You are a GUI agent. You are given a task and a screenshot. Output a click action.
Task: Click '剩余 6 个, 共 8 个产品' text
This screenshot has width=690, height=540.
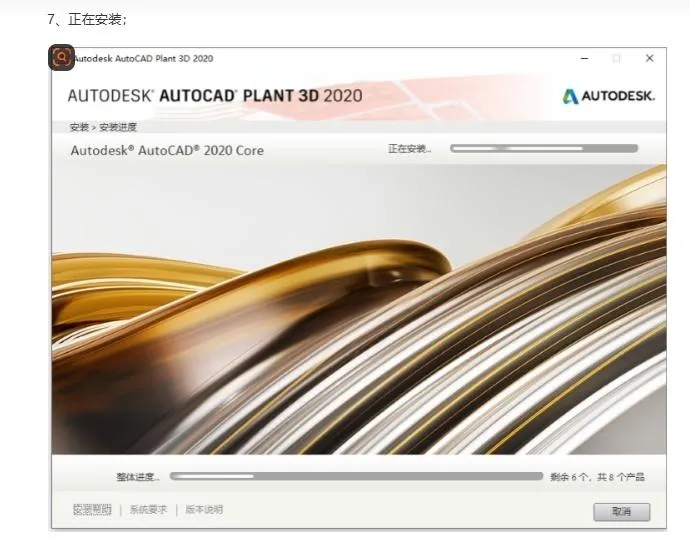(597, 477)
